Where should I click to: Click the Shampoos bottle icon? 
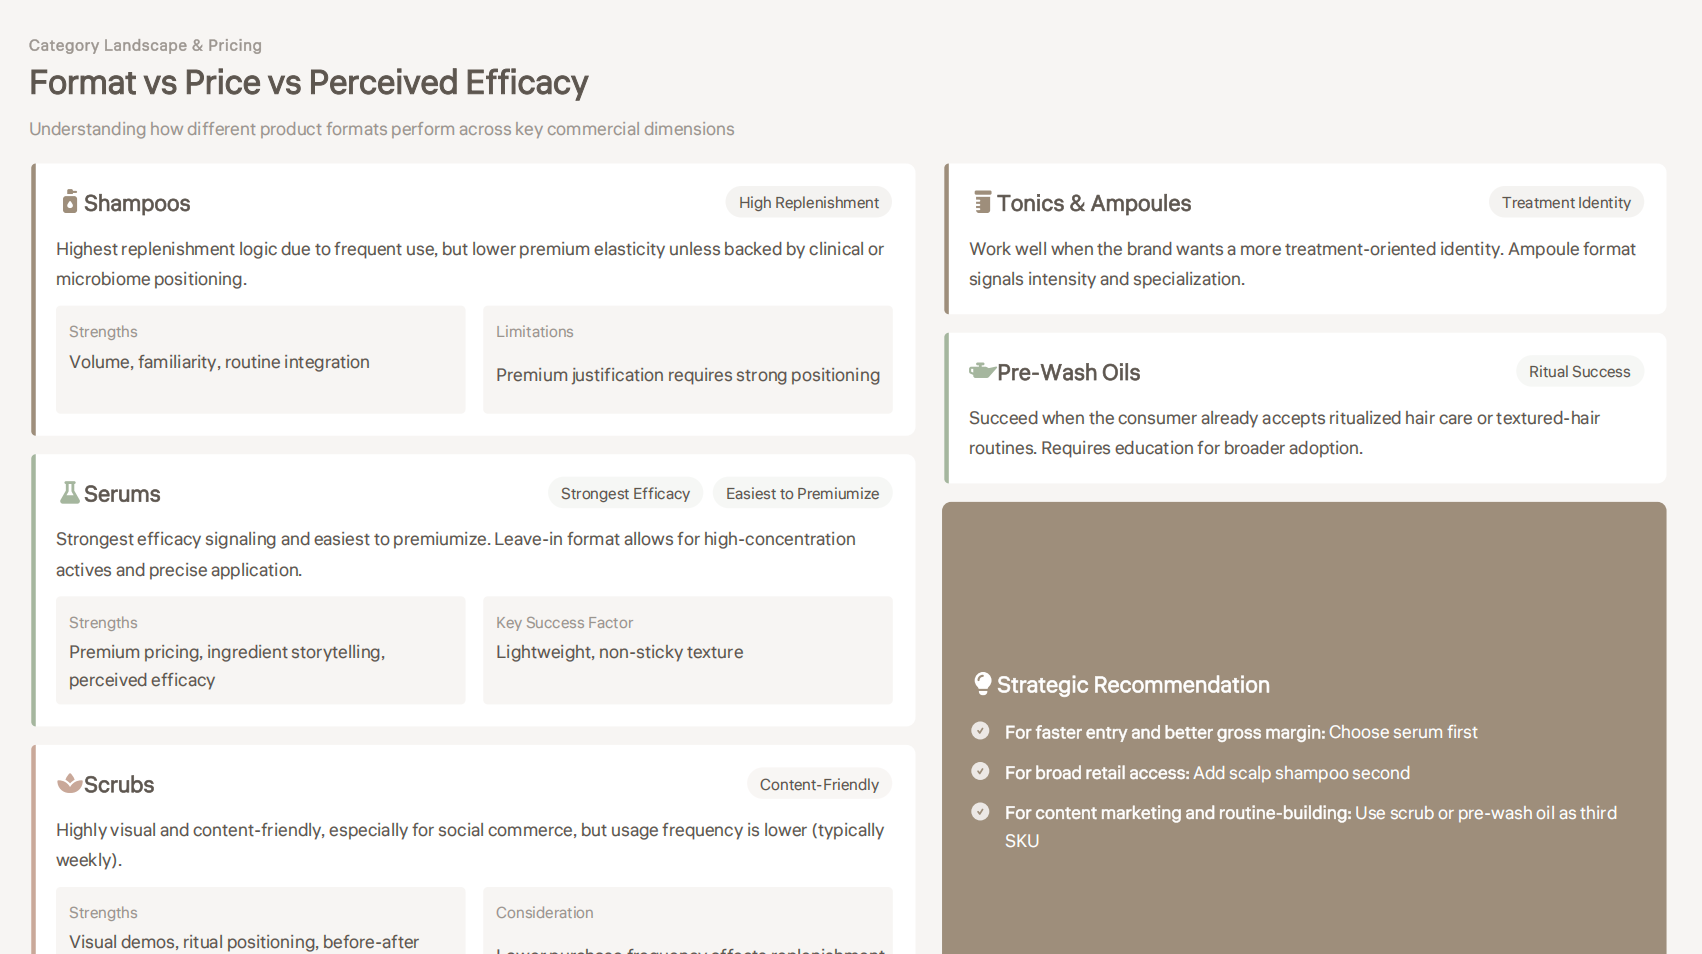[x=69, y=202]
